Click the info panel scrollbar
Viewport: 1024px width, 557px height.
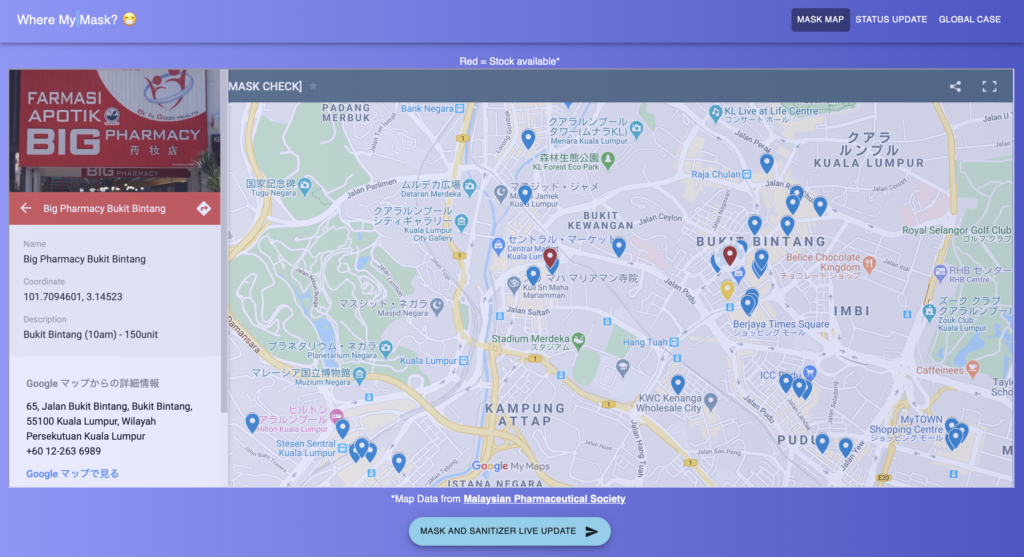224,242
